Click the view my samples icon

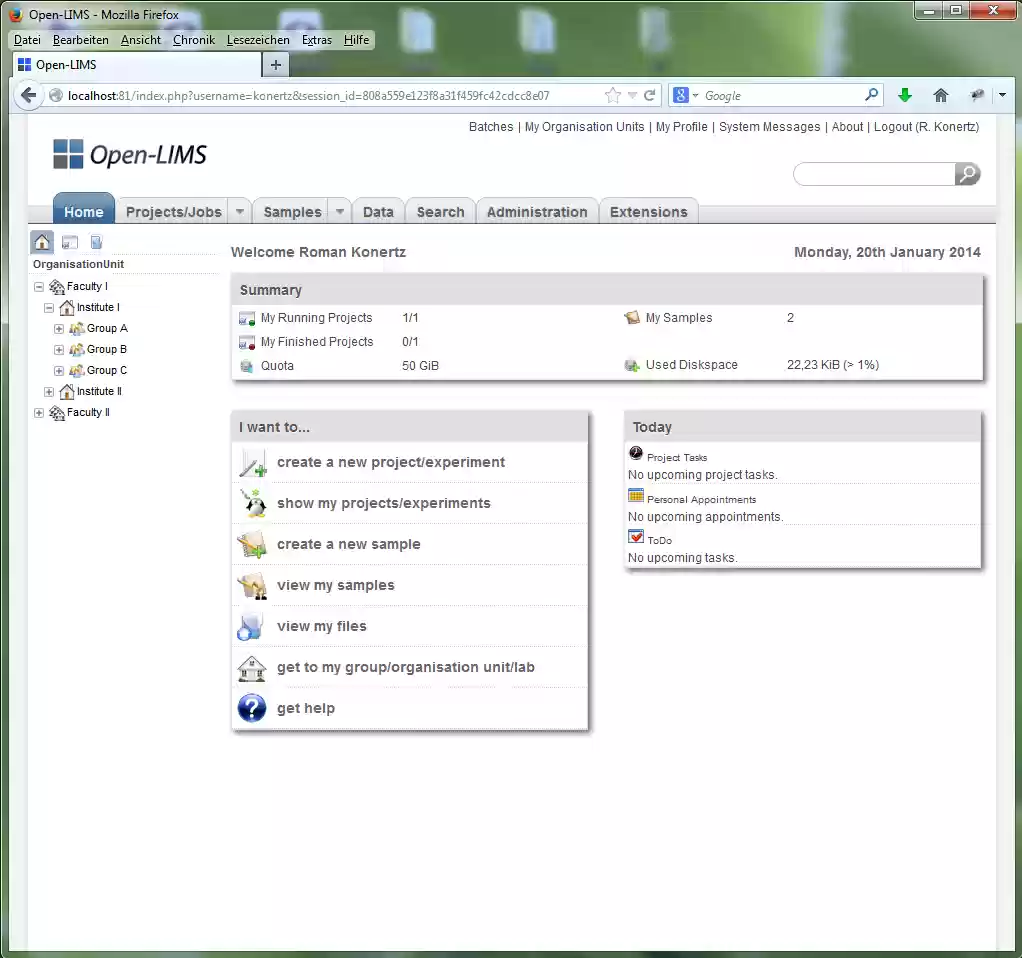pos(251,585)
